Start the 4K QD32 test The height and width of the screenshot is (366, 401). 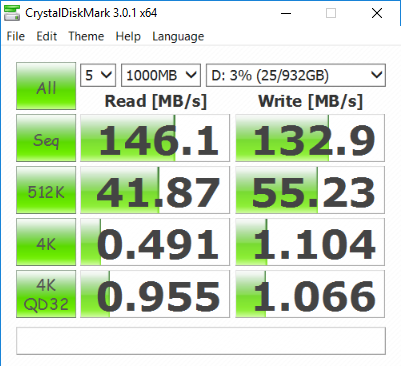[x=46, y=294]
